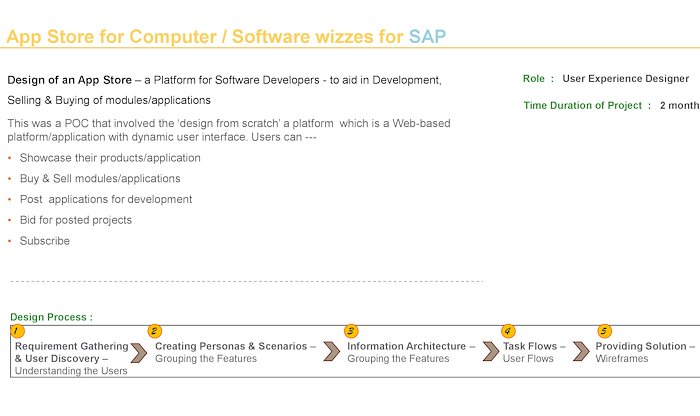Click the green 'Role' label

(x=534, y=79)
